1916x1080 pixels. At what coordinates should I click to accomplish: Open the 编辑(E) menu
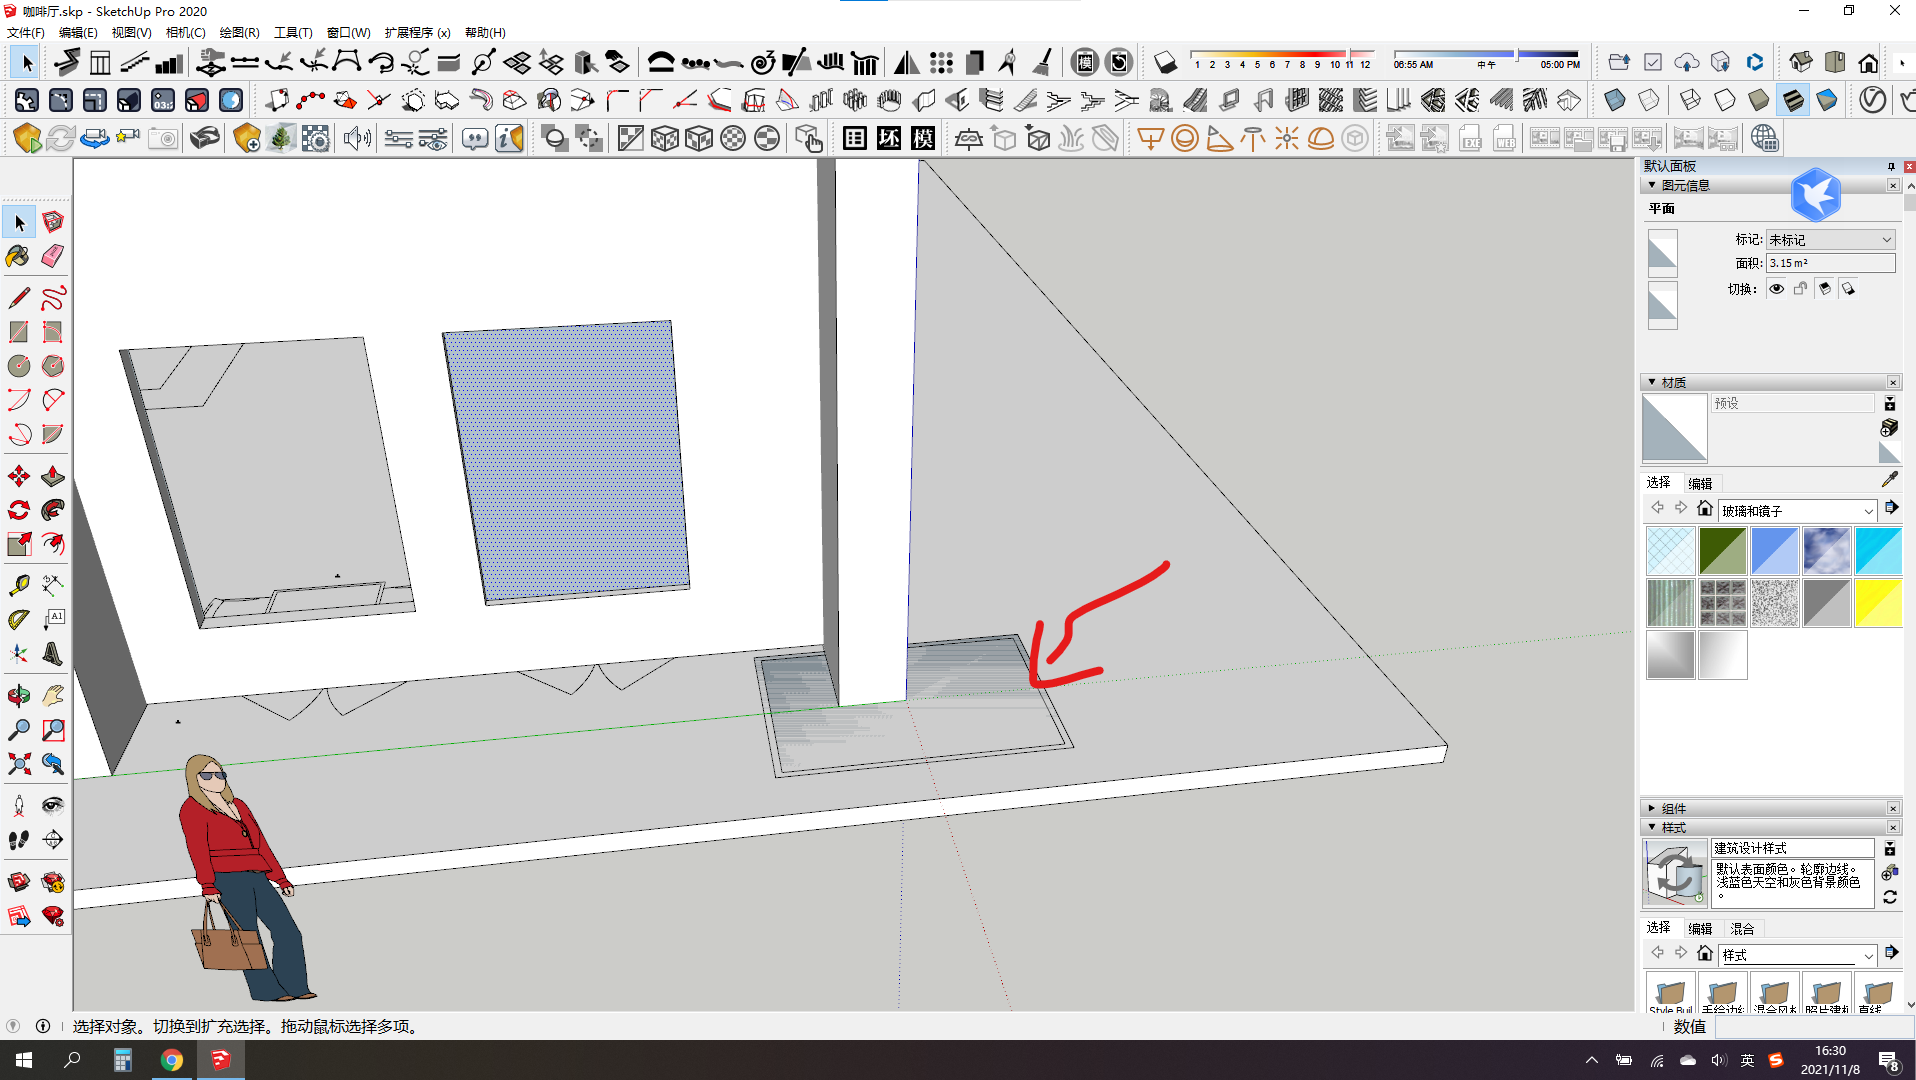pos(78,33)
